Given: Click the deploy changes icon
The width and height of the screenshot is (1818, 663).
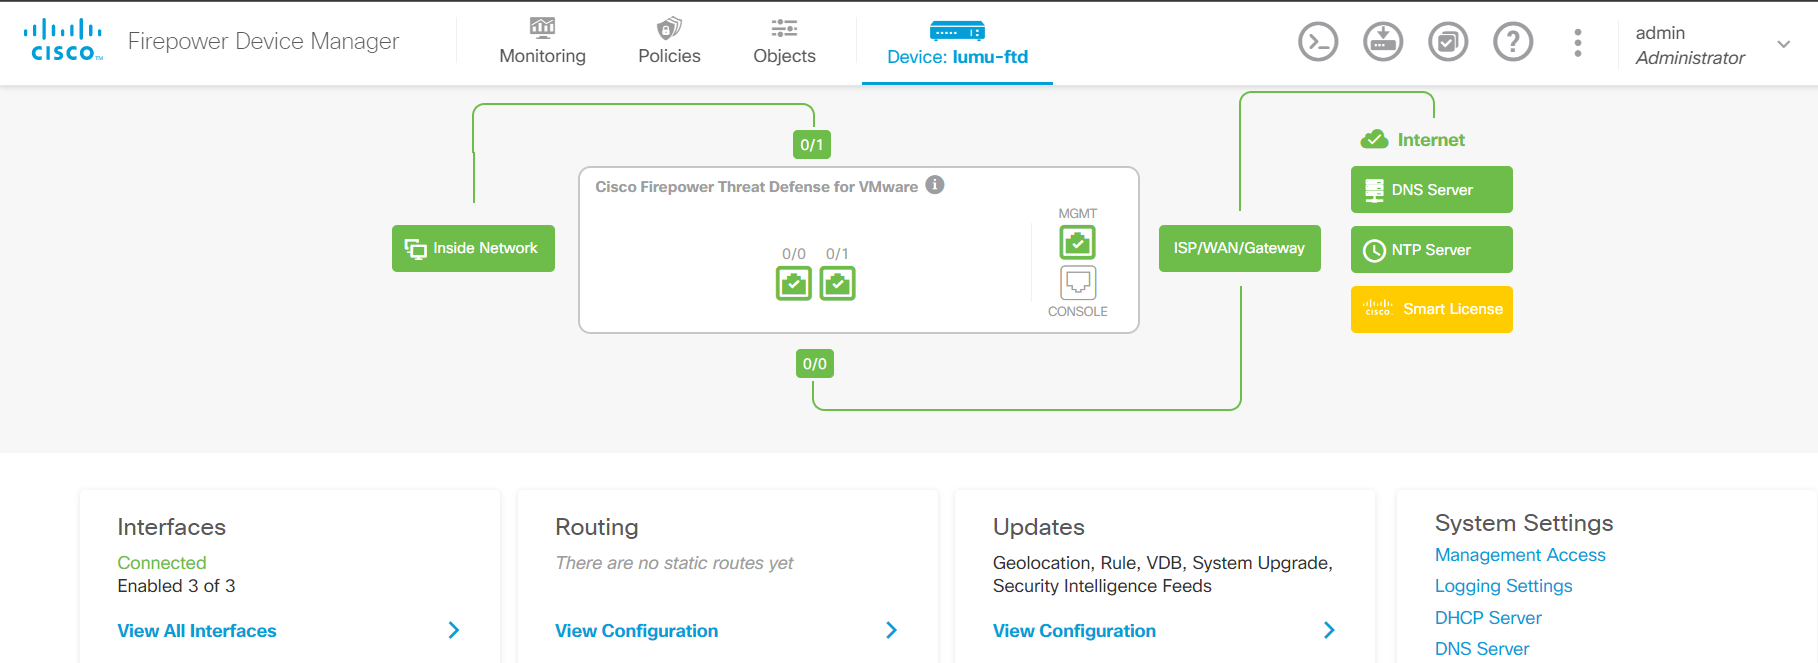Looking at the screenshot, I should (x=1383, y=42).
